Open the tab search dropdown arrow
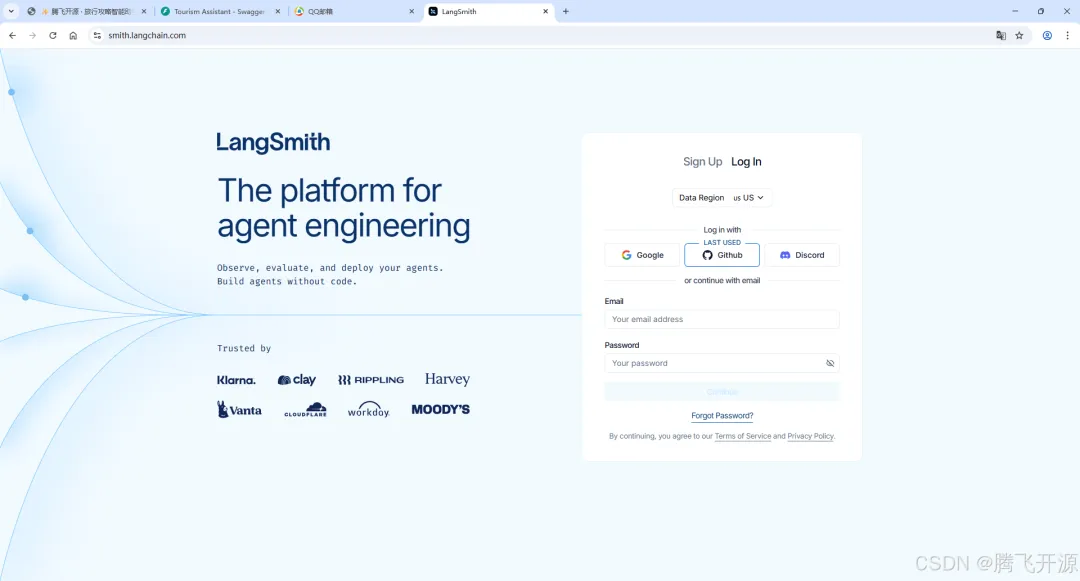This screenshot has width=1080, height=581. [x=11, y=11]
